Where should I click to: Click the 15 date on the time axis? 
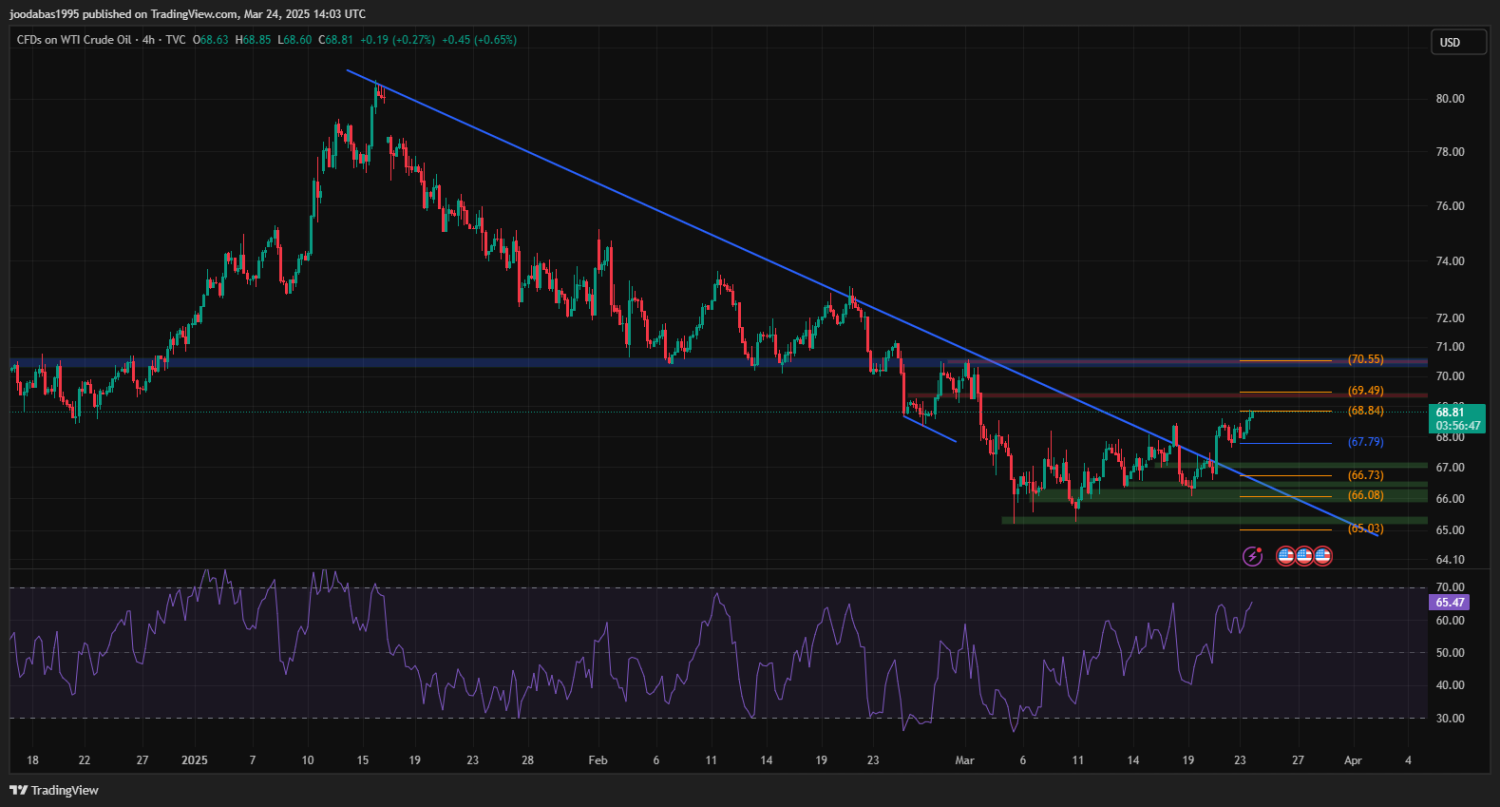[x=363, y=761]
